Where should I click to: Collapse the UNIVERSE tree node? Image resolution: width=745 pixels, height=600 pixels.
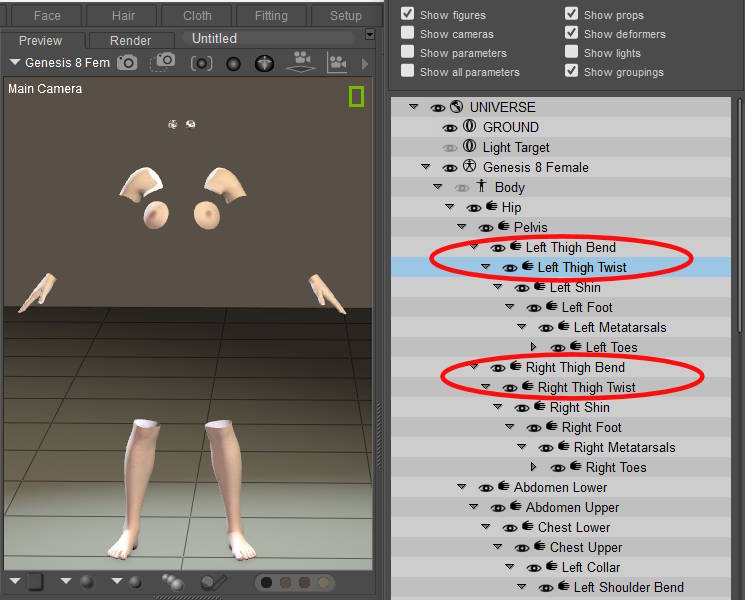[x=414, y=107]
